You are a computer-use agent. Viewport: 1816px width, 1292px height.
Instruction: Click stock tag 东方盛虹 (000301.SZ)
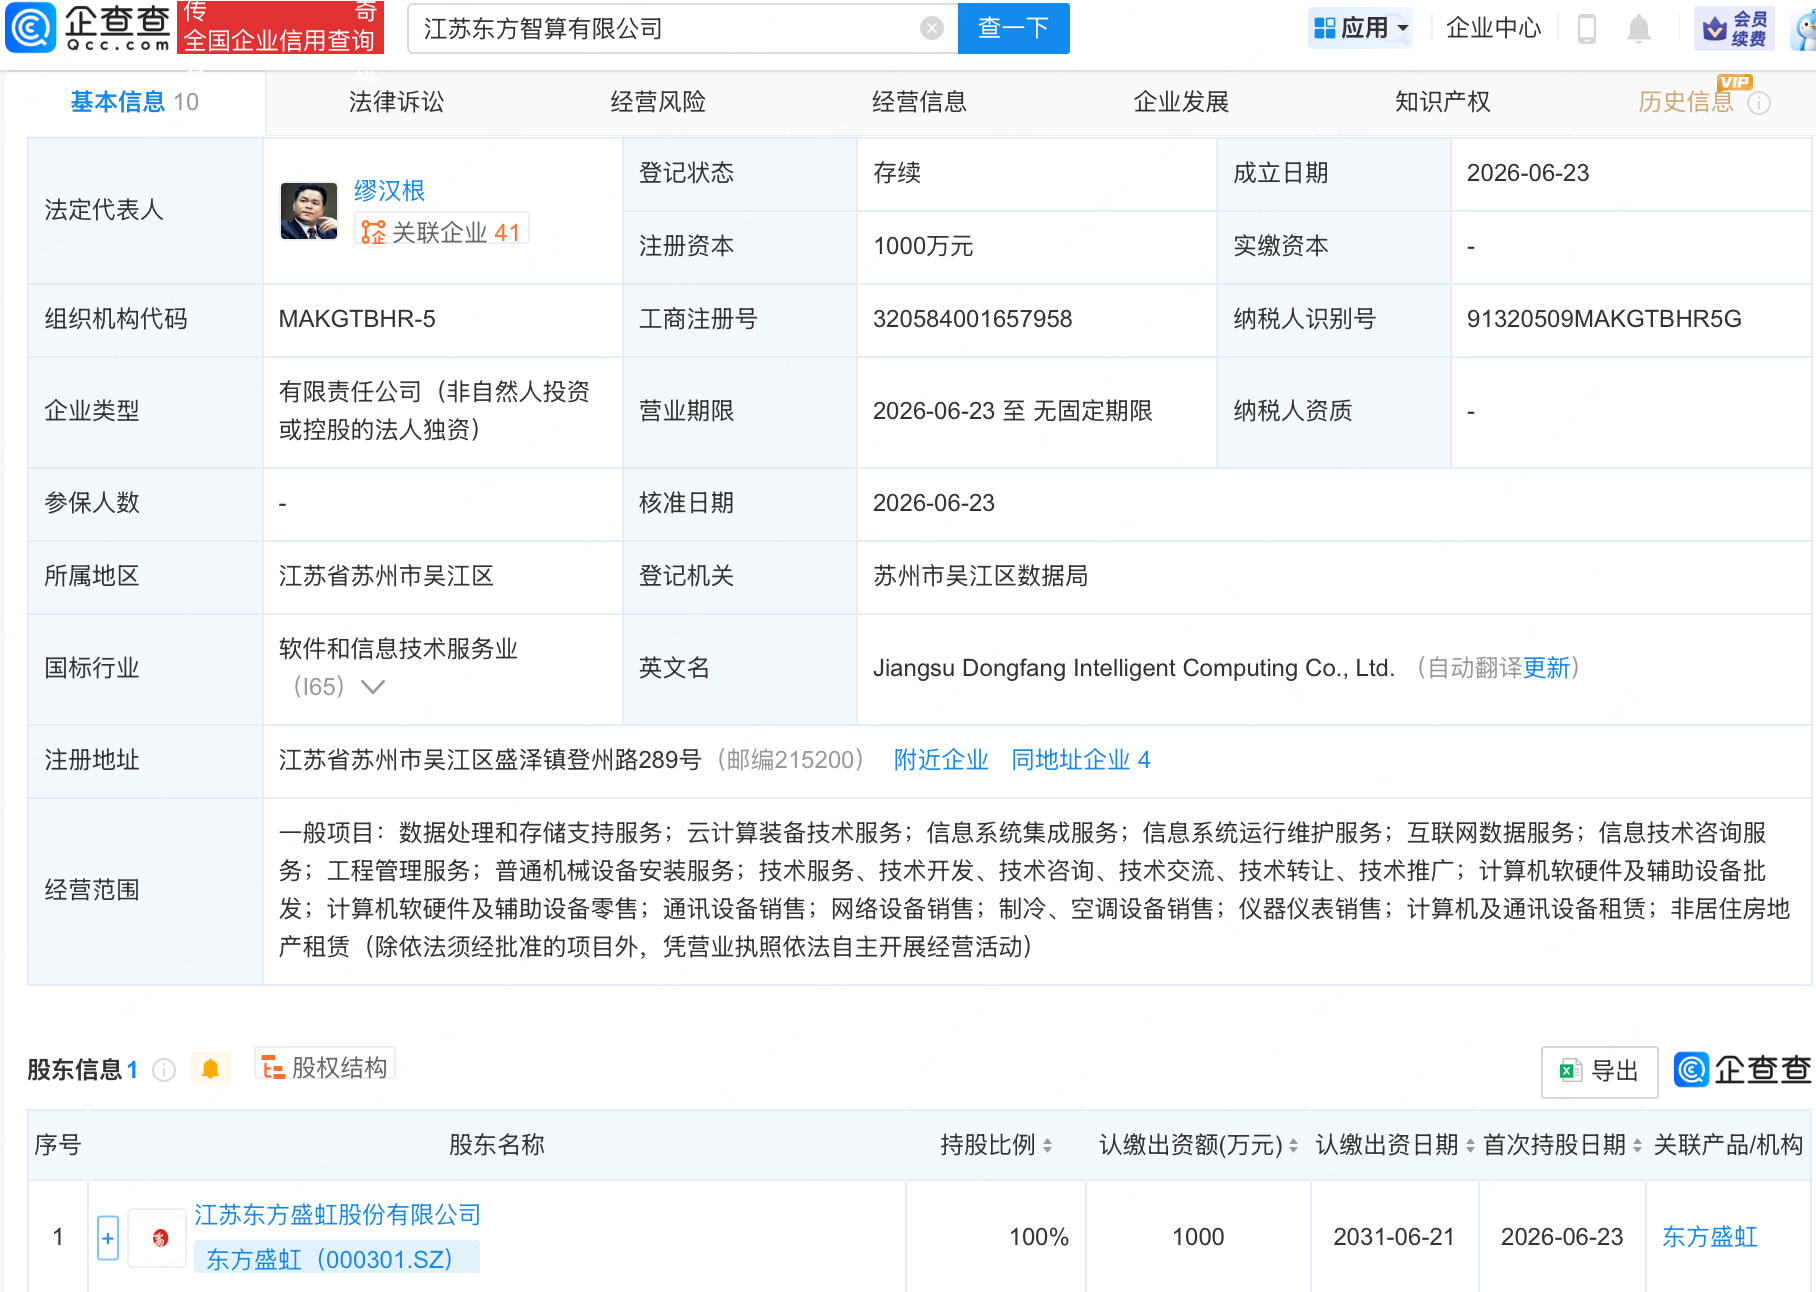pyautogui.click(x=336, y=1259)
